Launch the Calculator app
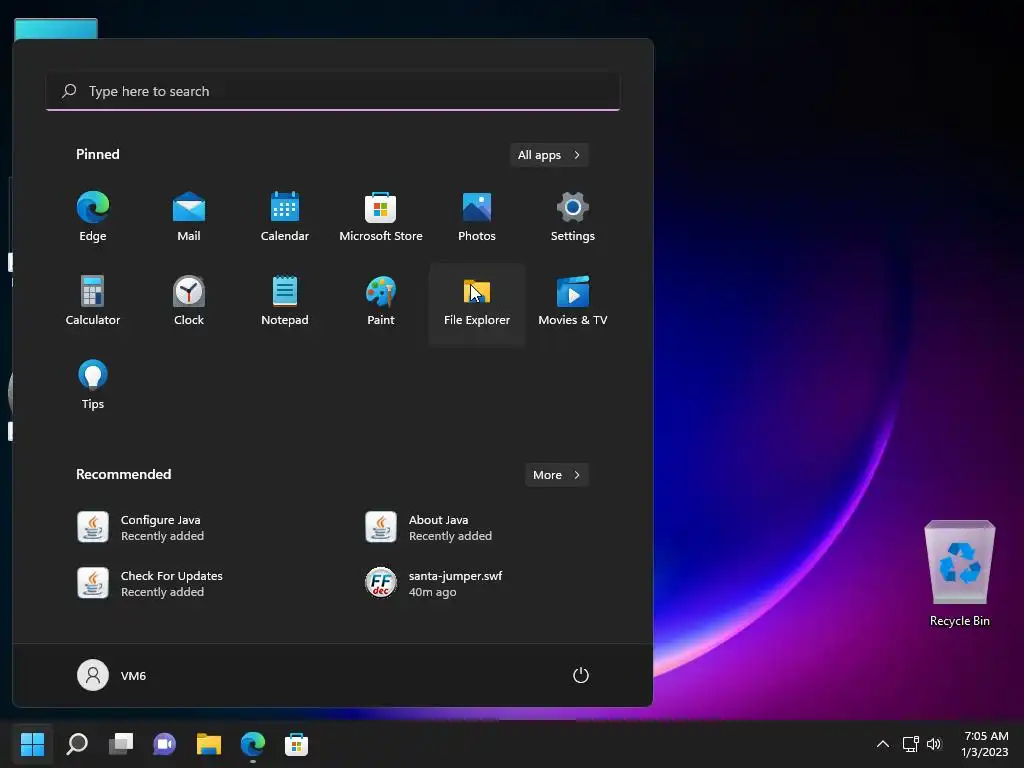 coord(93,302)
